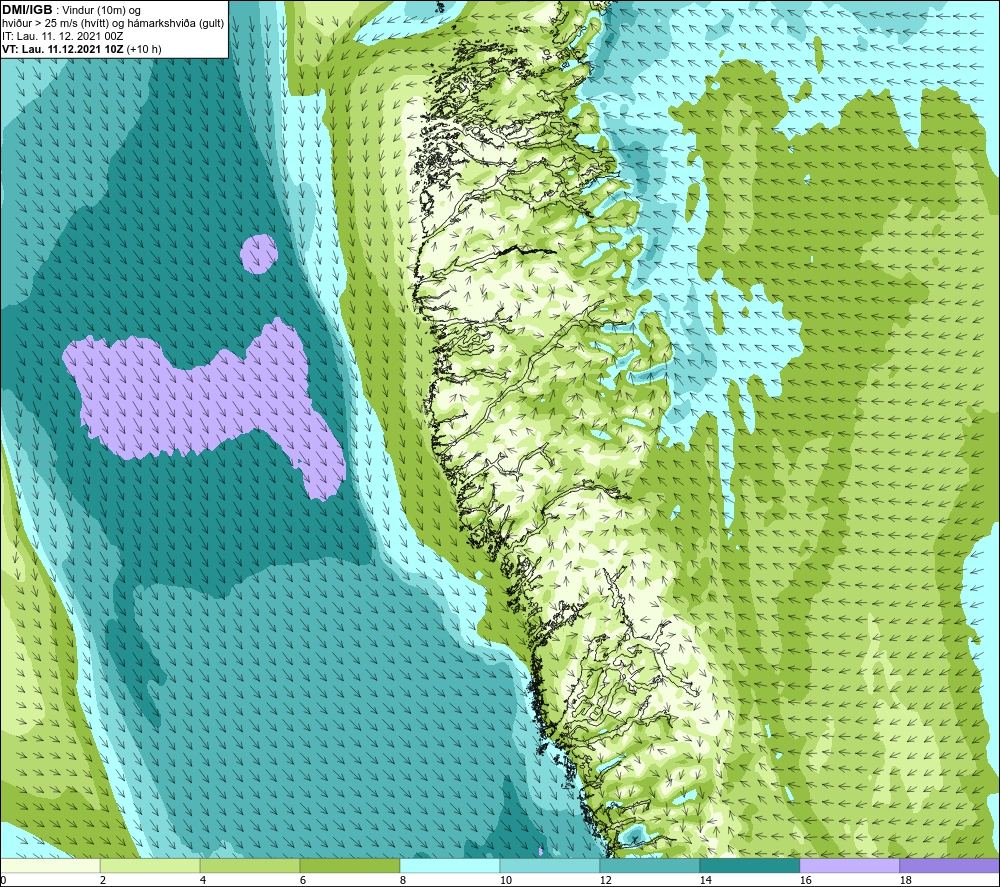Click the legend label "16"

click(805, 880)
